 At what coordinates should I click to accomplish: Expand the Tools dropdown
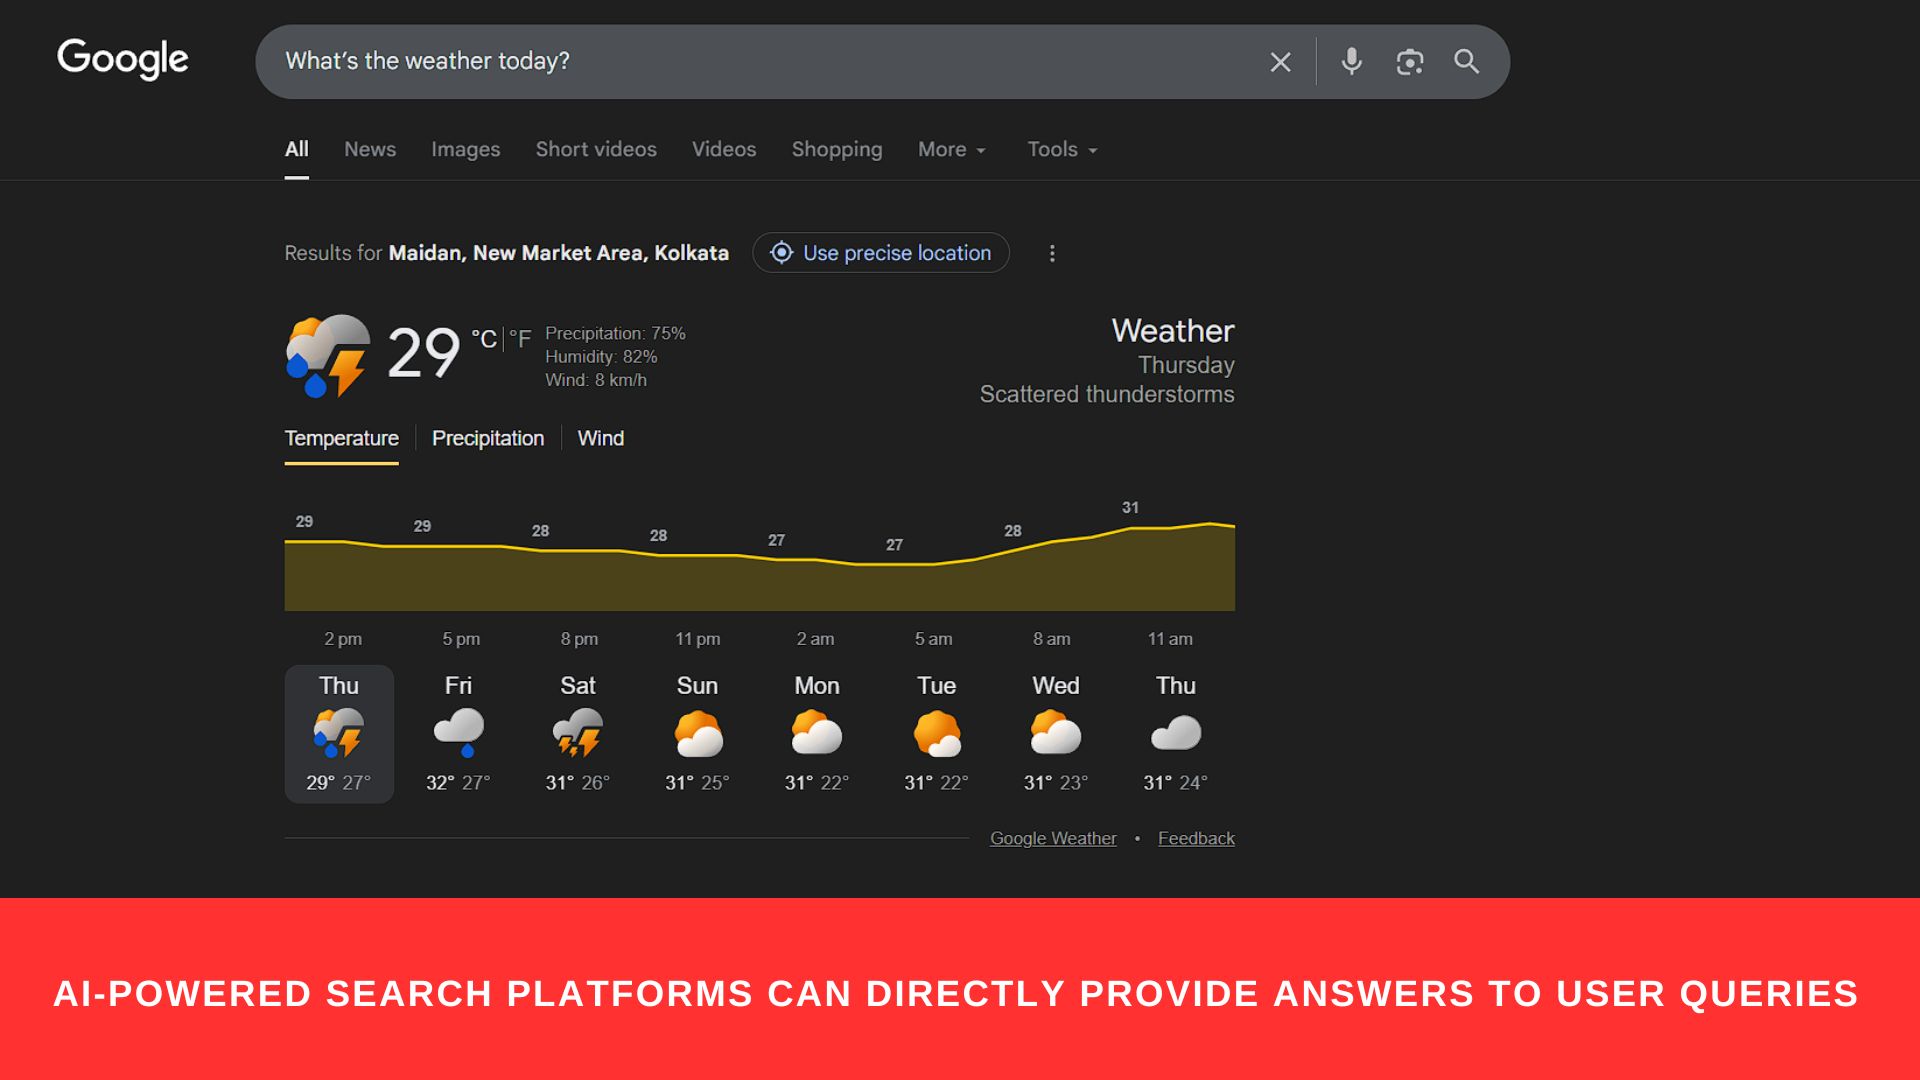pos(1060,149)
